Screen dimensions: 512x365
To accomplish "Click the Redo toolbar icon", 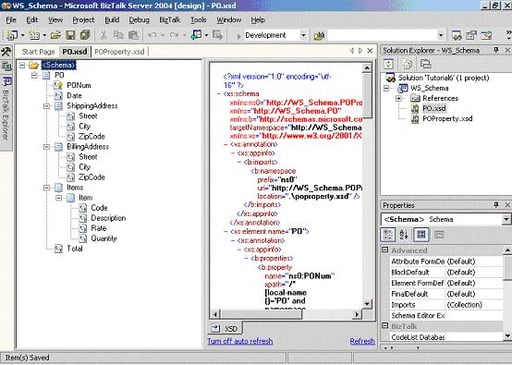I will click(x=174, y=35).
